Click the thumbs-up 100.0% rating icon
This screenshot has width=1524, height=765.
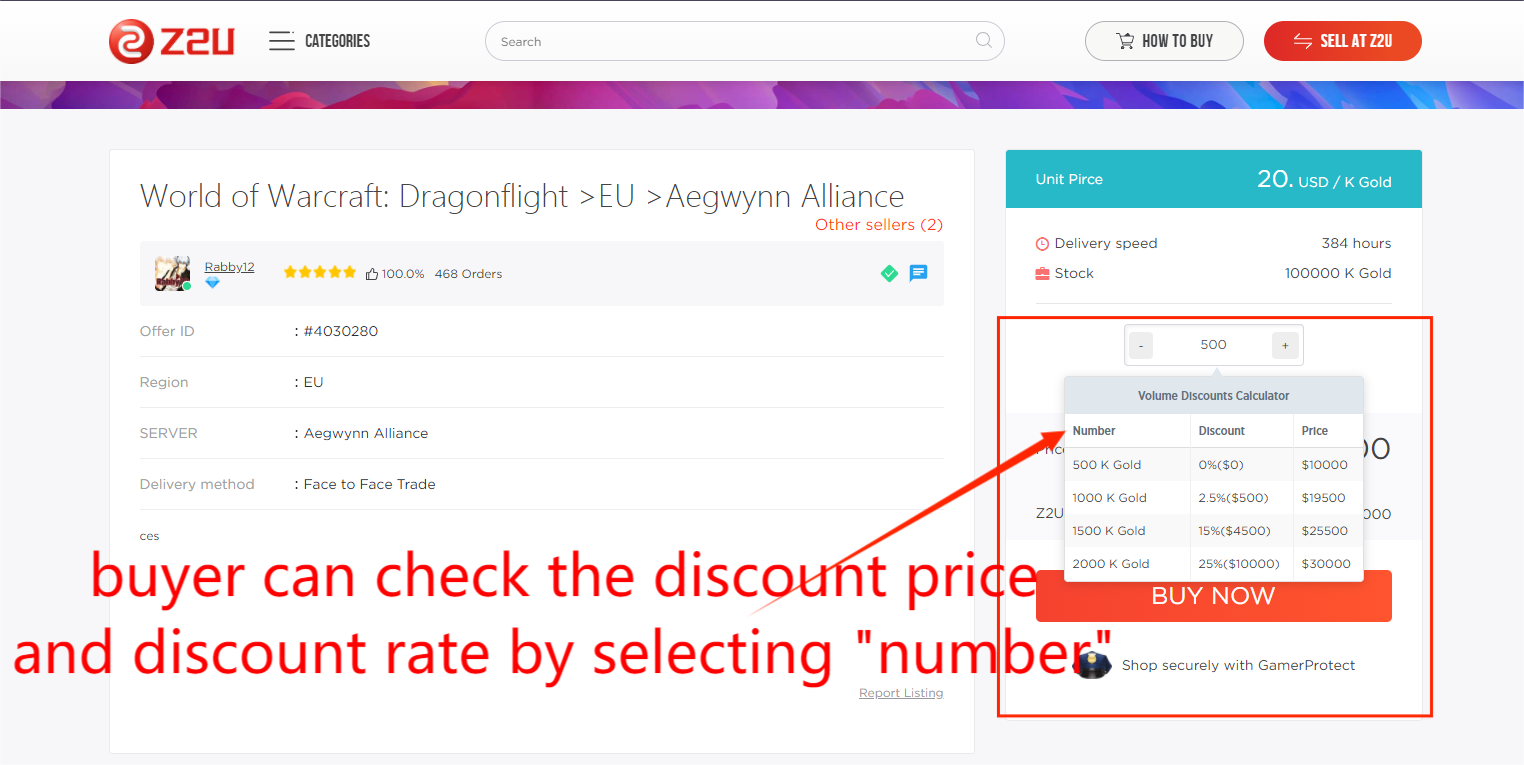(x=372, y=274)
